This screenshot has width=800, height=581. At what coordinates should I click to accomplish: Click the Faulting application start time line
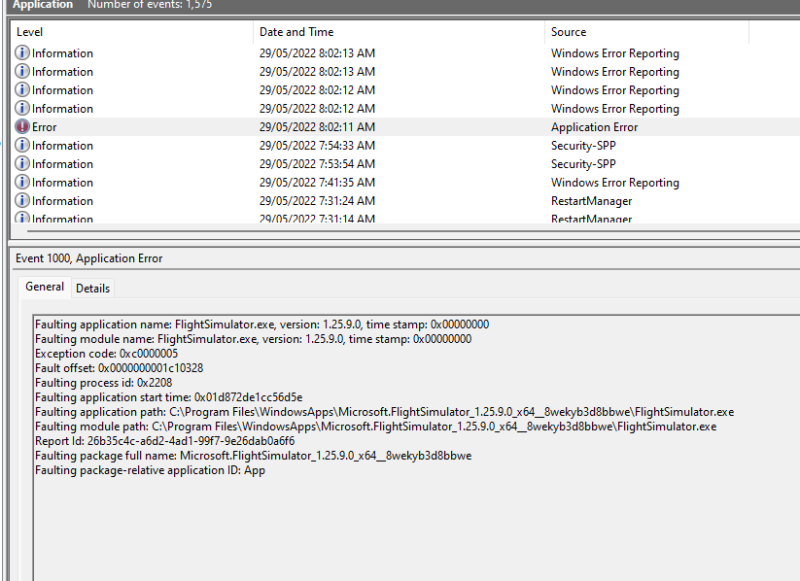click(169, 397)
